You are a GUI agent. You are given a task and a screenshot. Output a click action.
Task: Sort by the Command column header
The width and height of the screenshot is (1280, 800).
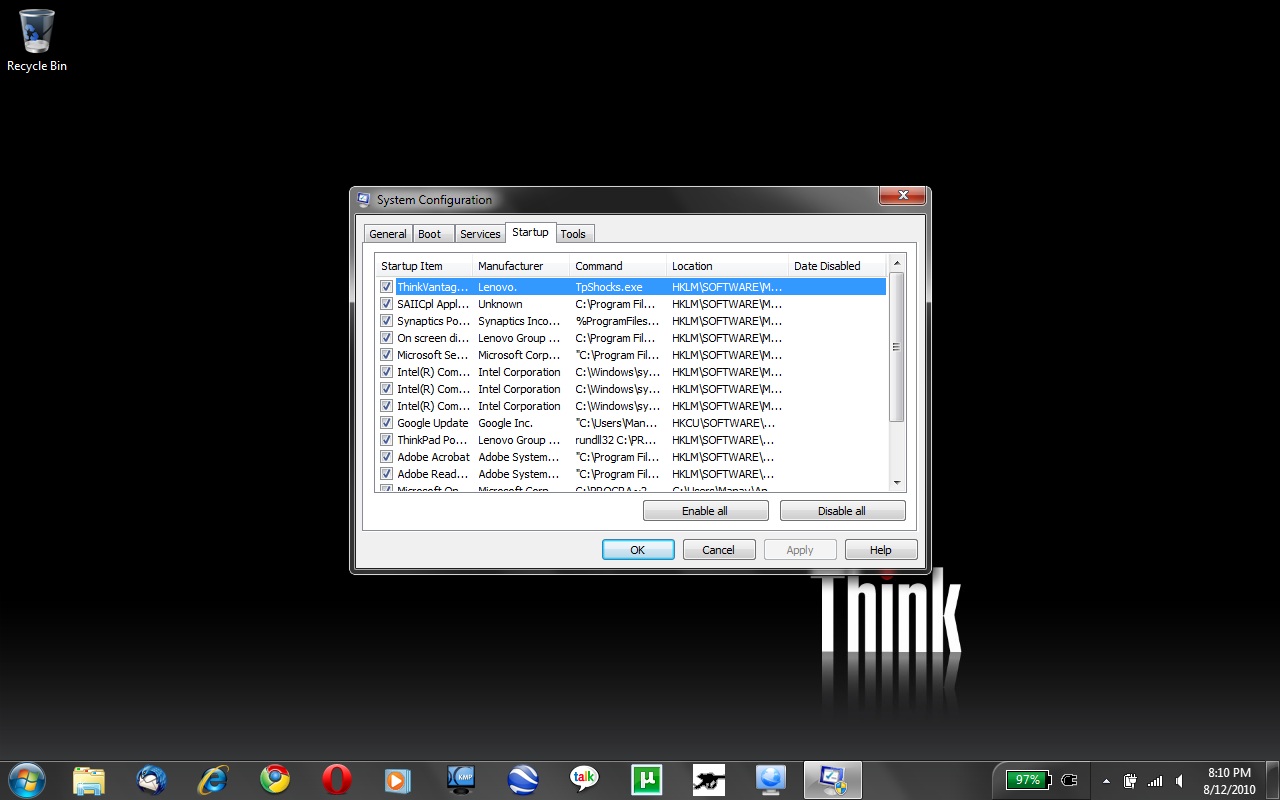(x=617, y=266)
